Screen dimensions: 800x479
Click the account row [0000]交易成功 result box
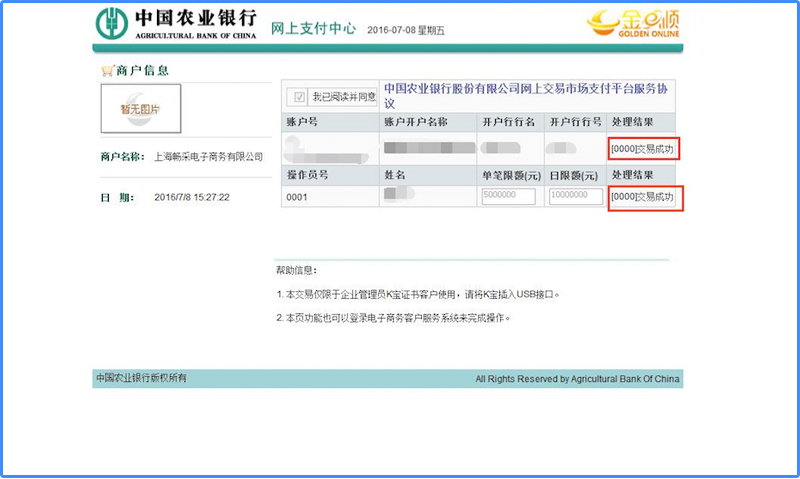pos(643,149)
